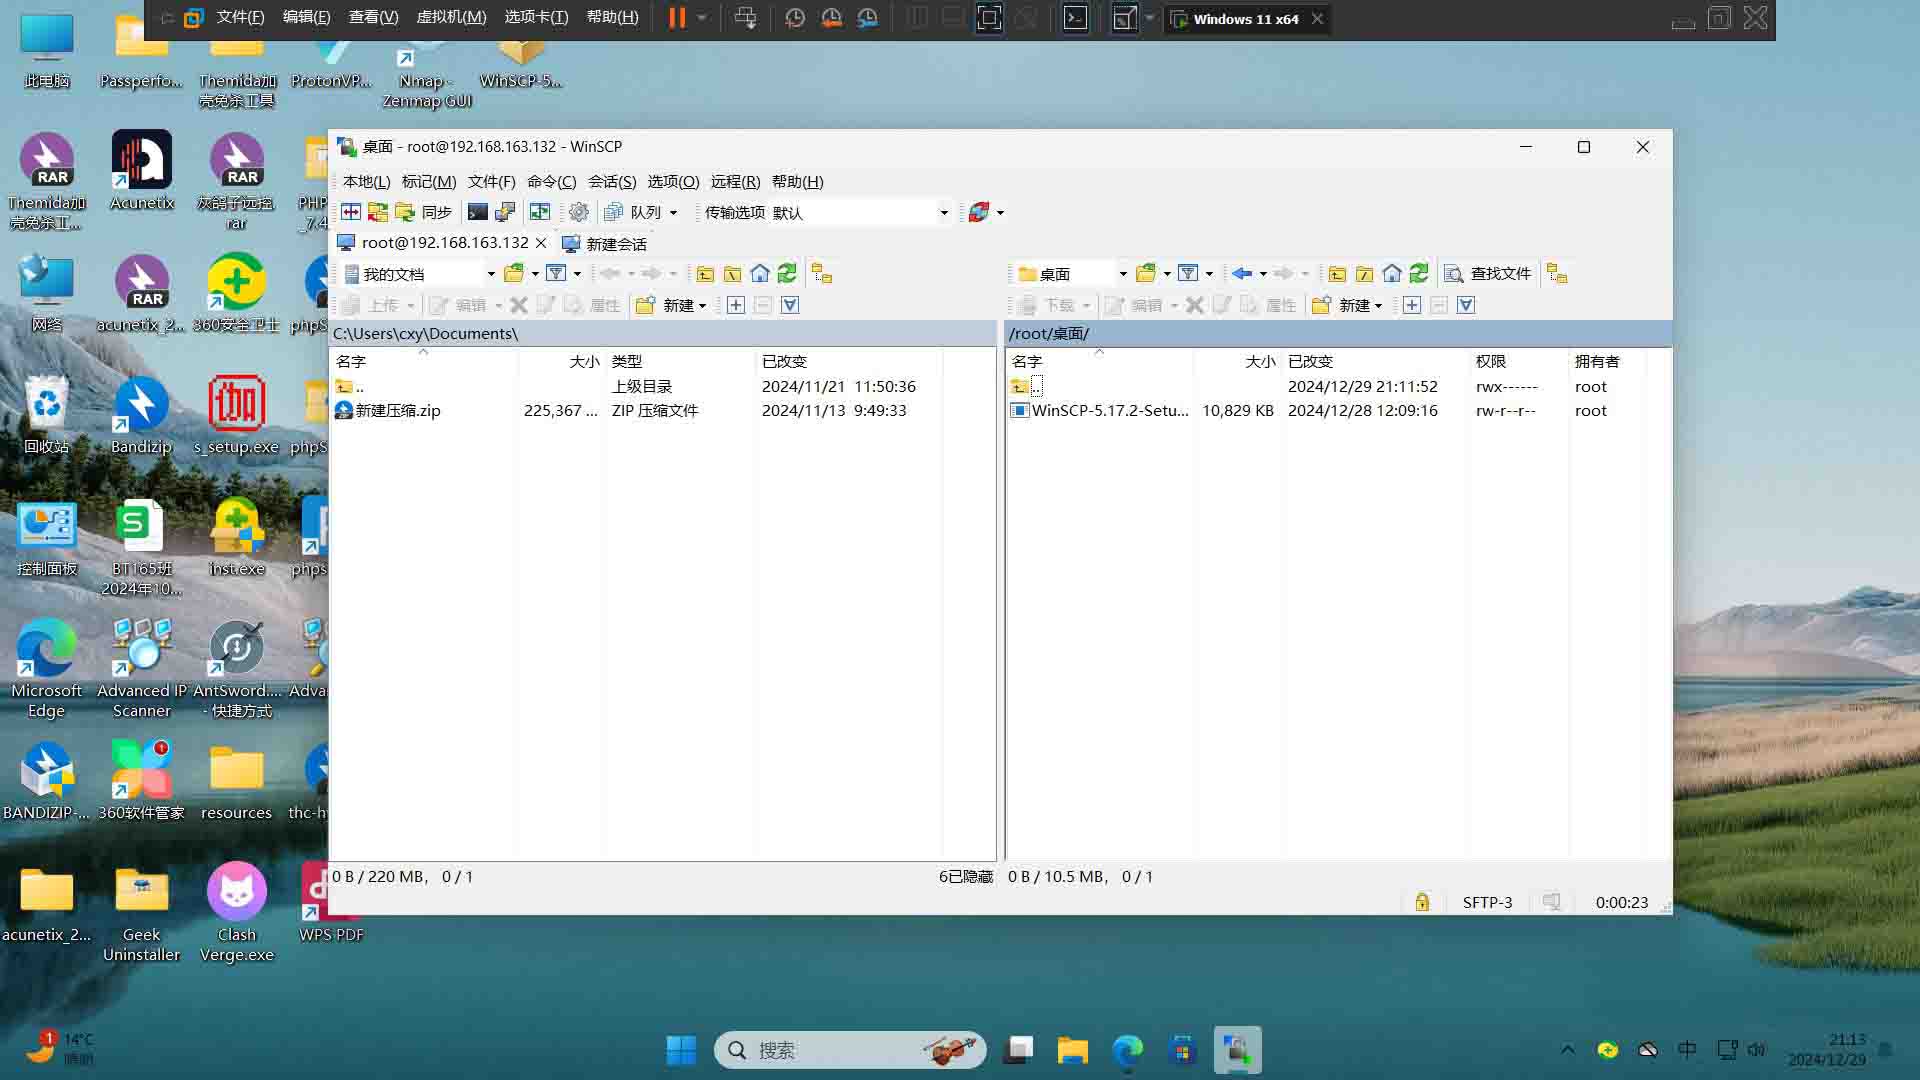Image resolution: width=1920 pixels, height=1080 pixels.
Task: Click the preferences gear icon
Action: 578,212
